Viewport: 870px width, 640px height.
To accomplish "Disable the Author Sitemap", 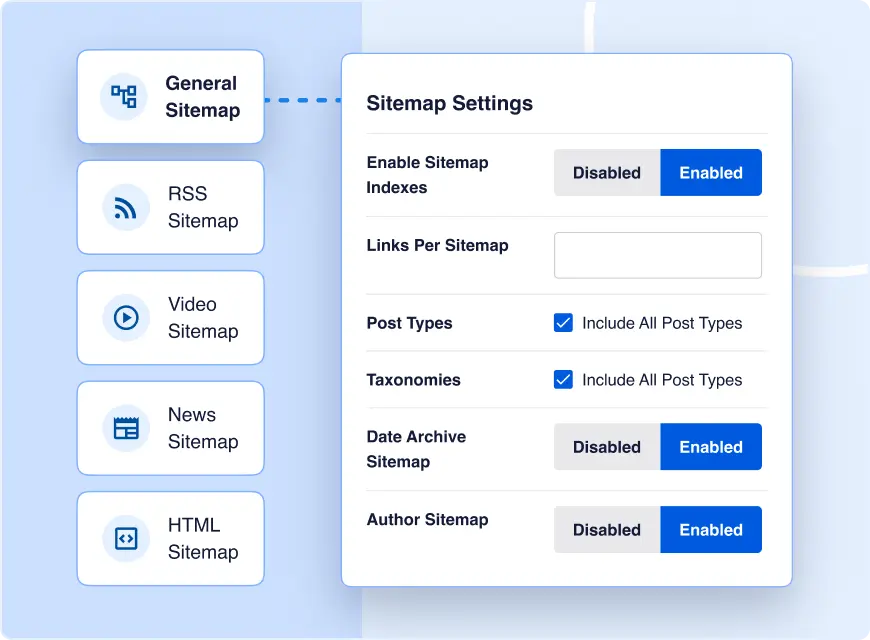I will (606, 529).
